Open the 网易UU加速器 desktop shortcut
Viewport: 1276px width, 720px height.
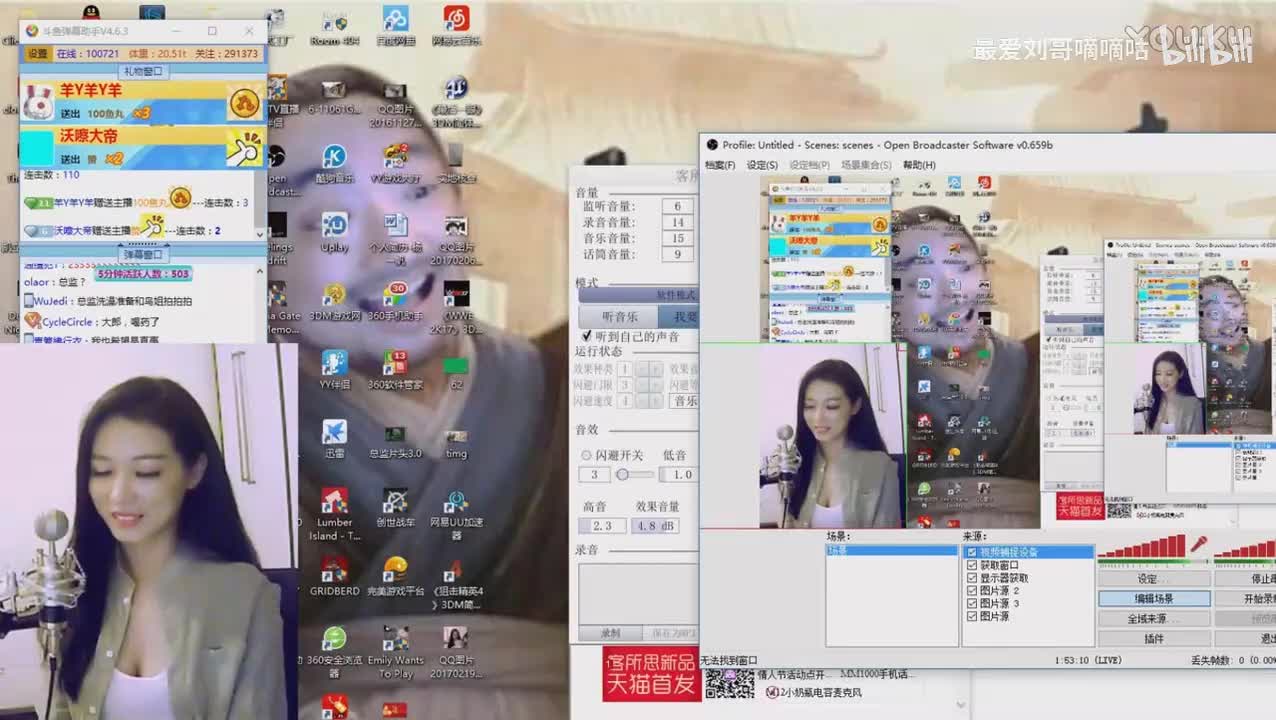pos(457,515)
